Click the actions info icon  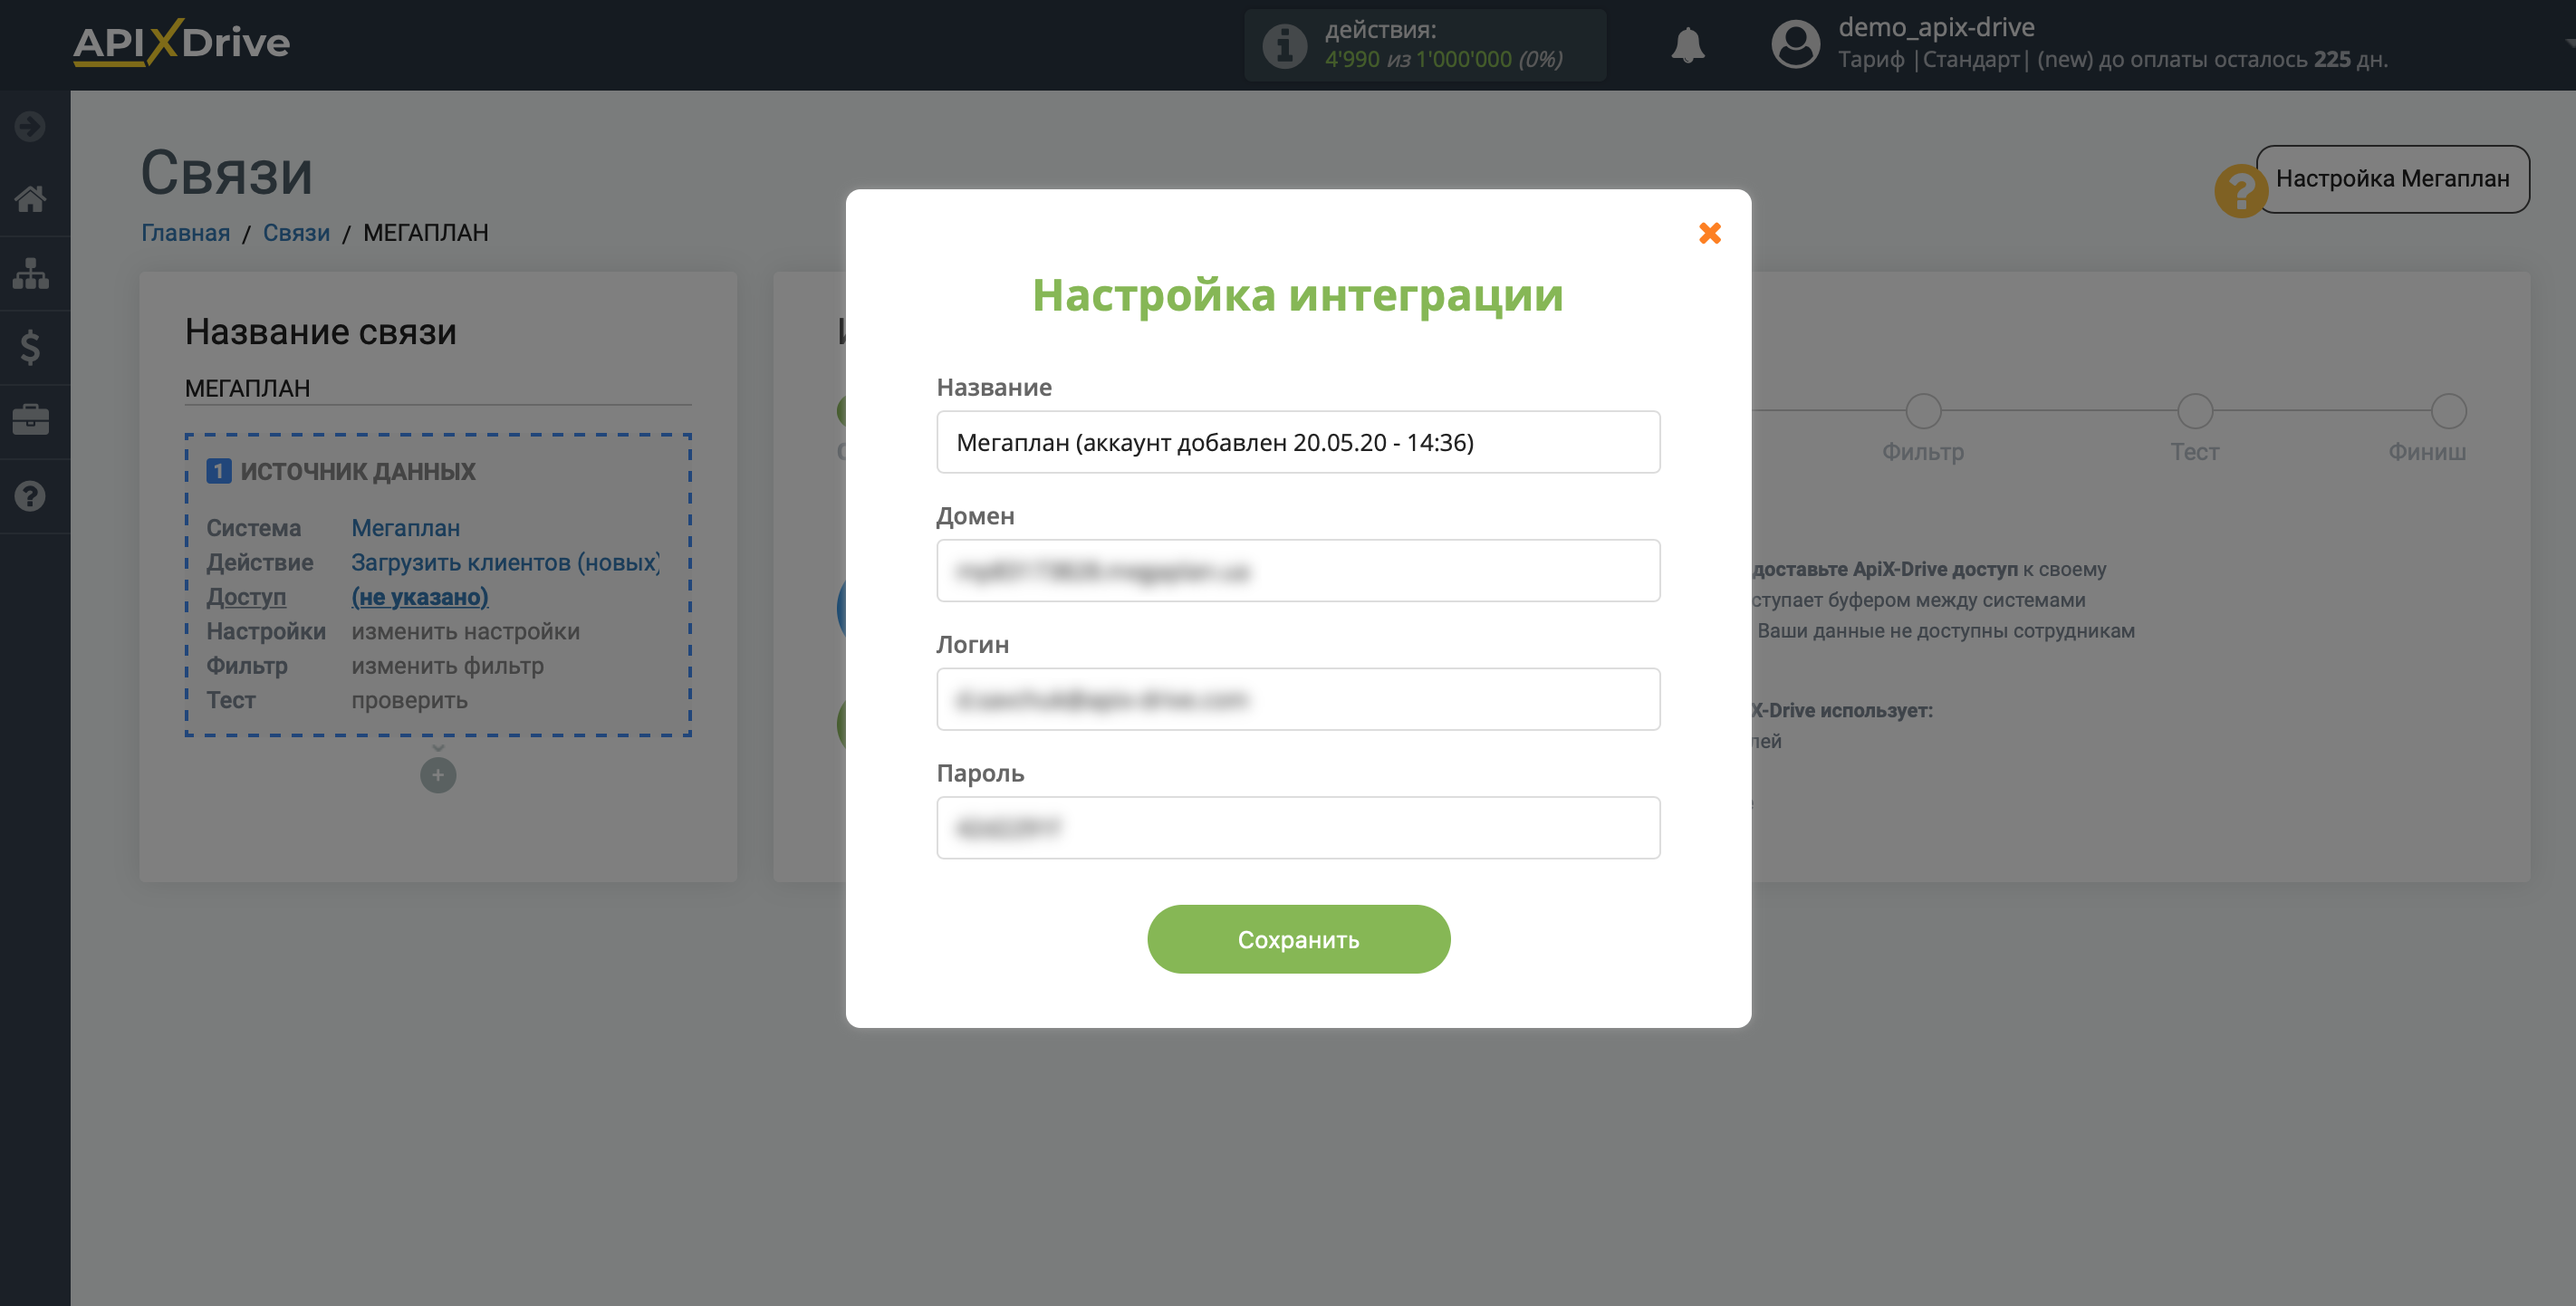click(1284, 45)
